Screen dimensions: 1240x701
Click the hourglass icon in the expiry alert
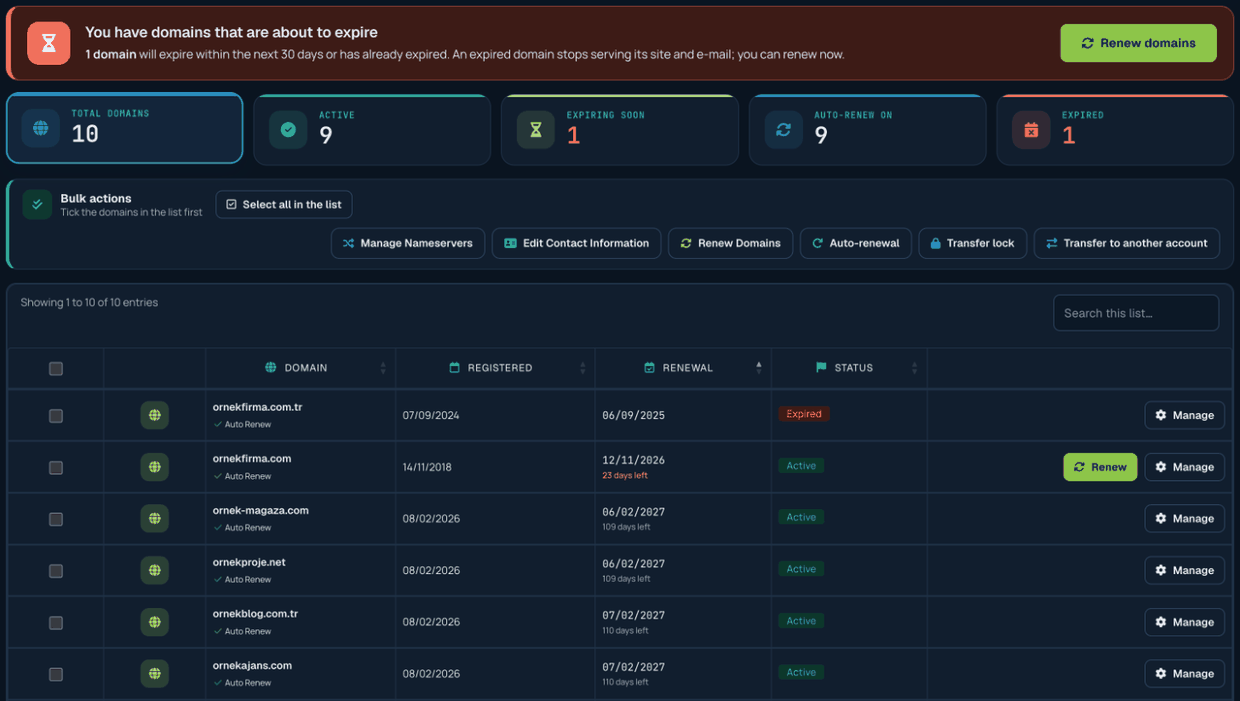(48, 43)
